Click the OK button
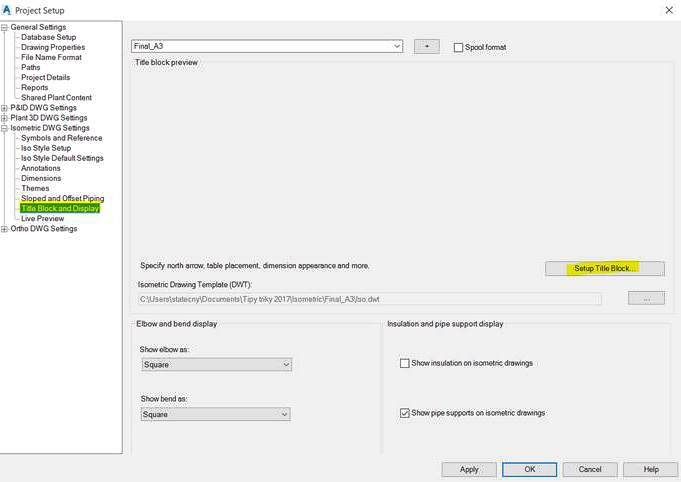 (529, 469)
